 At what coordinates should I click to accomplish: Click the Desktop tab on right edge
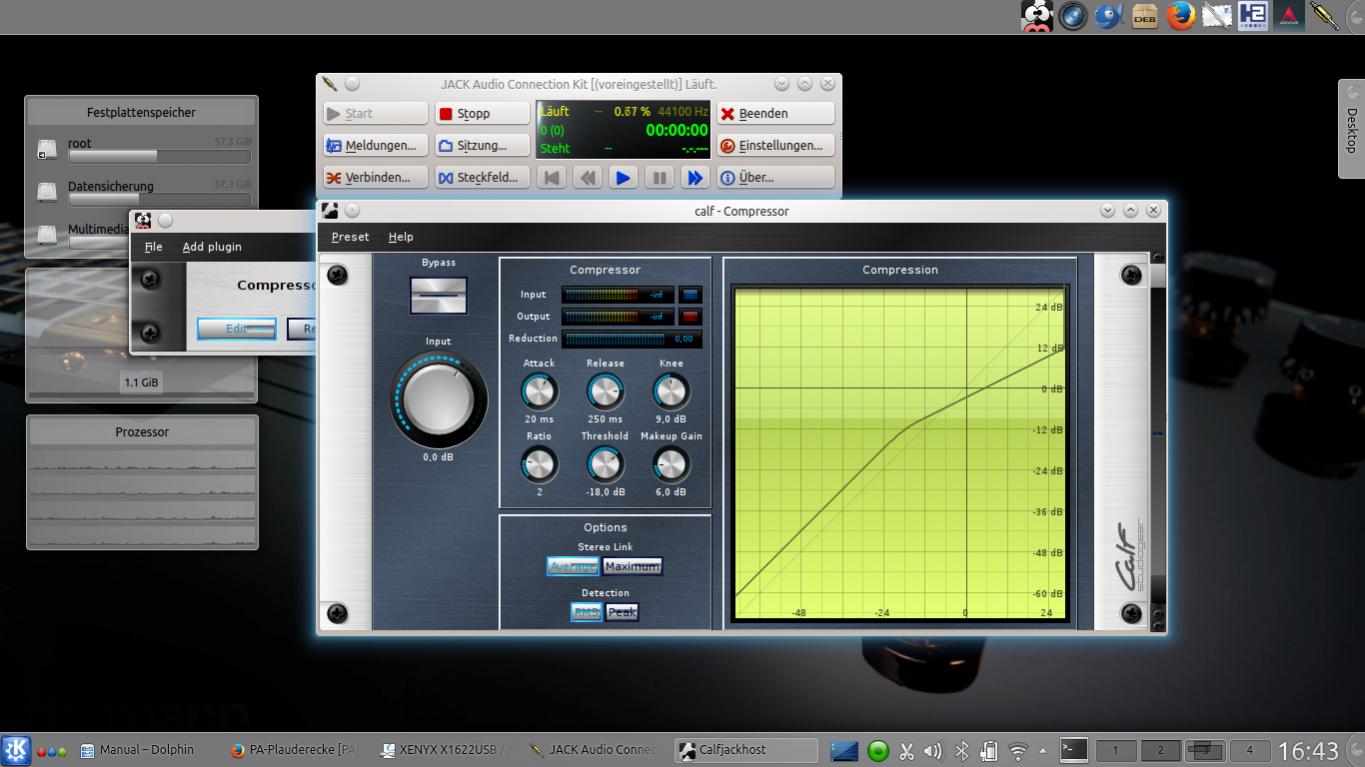(x=1351, y=130)
